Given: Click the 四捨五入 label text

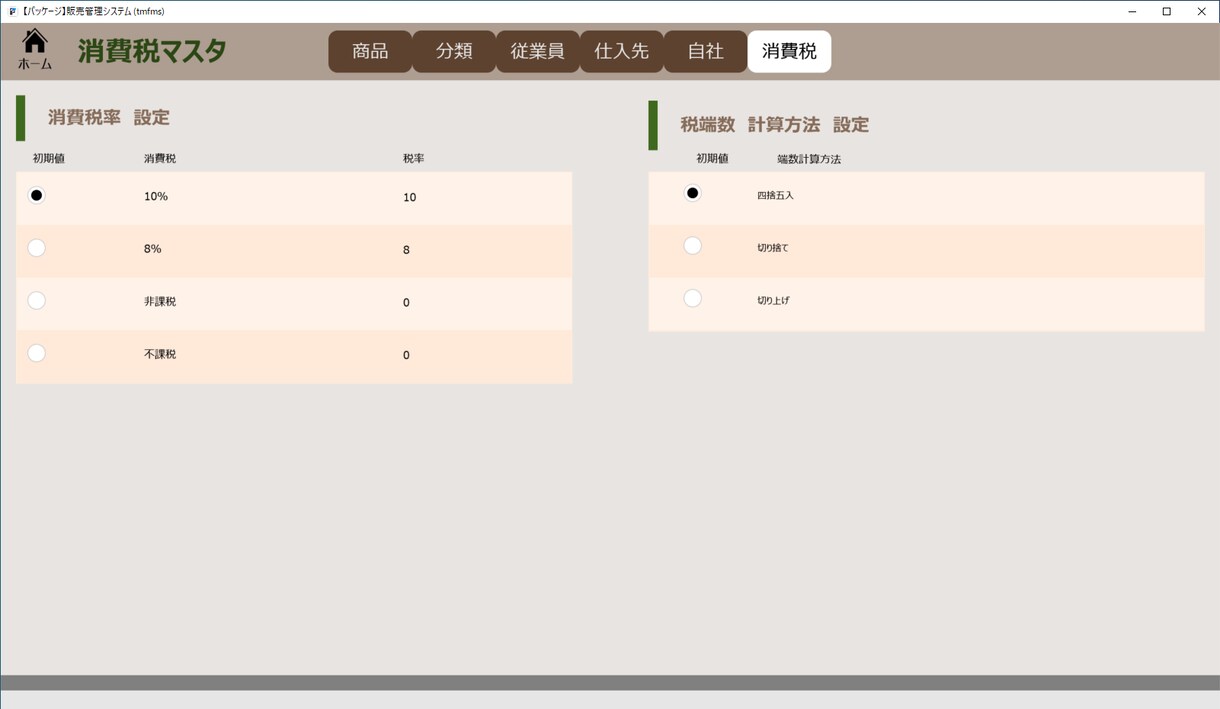Looking at the screenshot, I should click(x=776, y=195).
